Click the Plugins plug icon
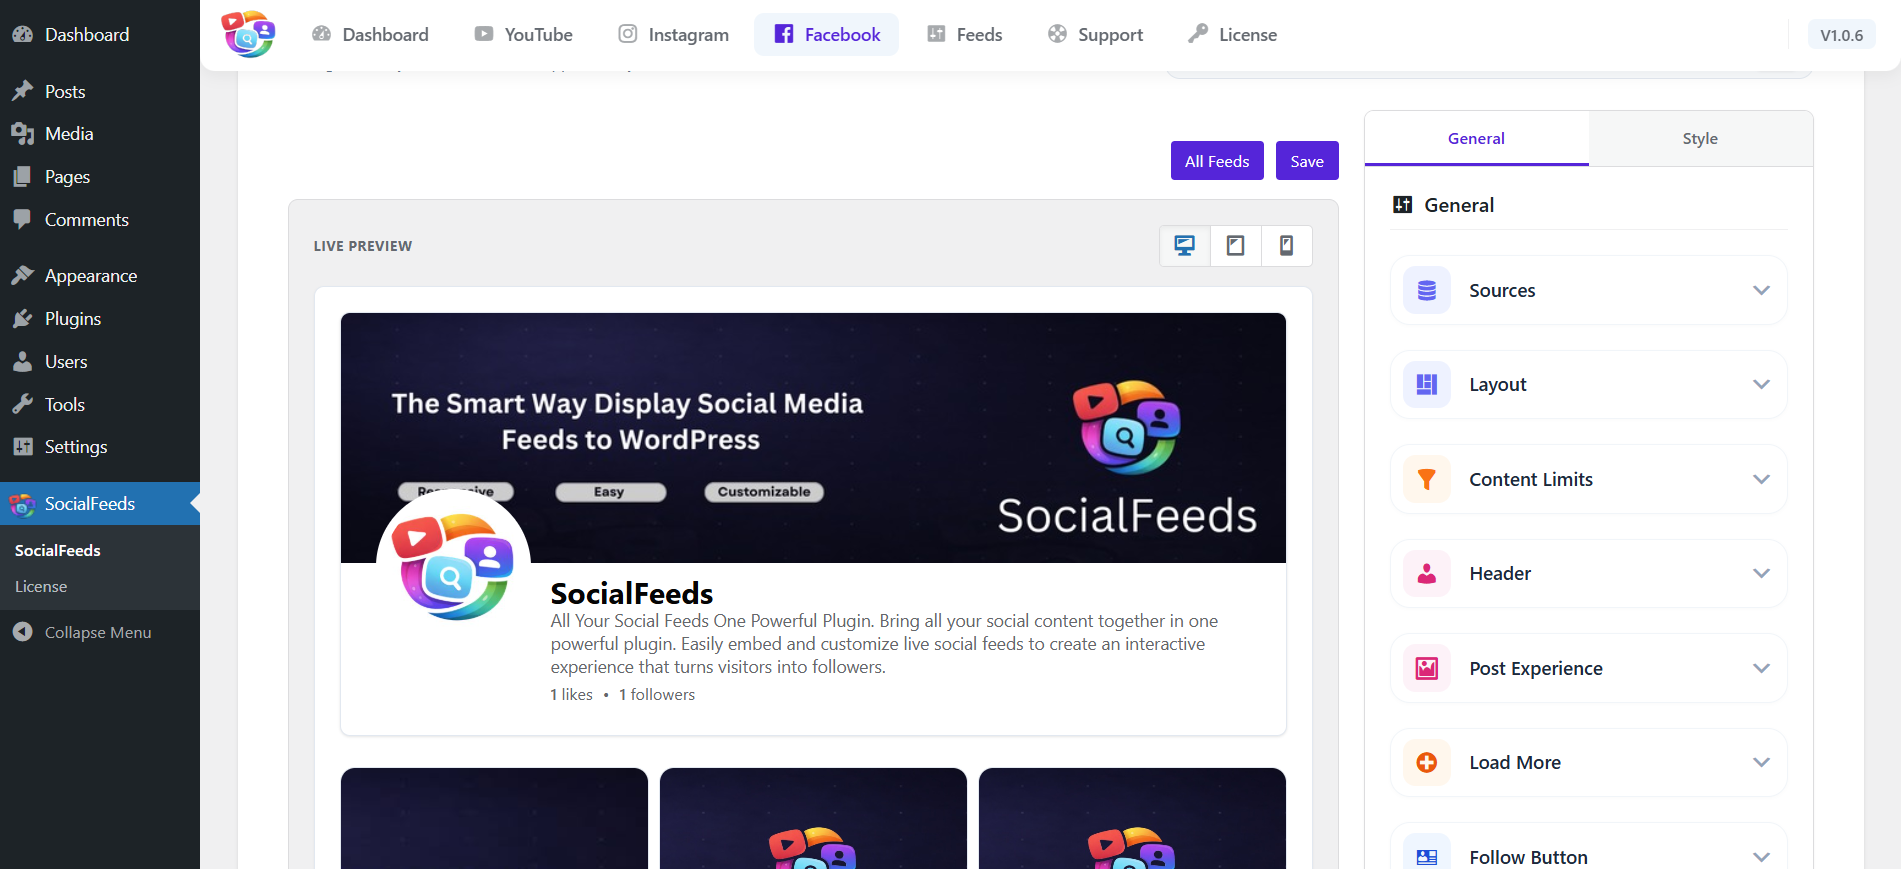Screen dimensions: 1901x869 coord(22,318)
